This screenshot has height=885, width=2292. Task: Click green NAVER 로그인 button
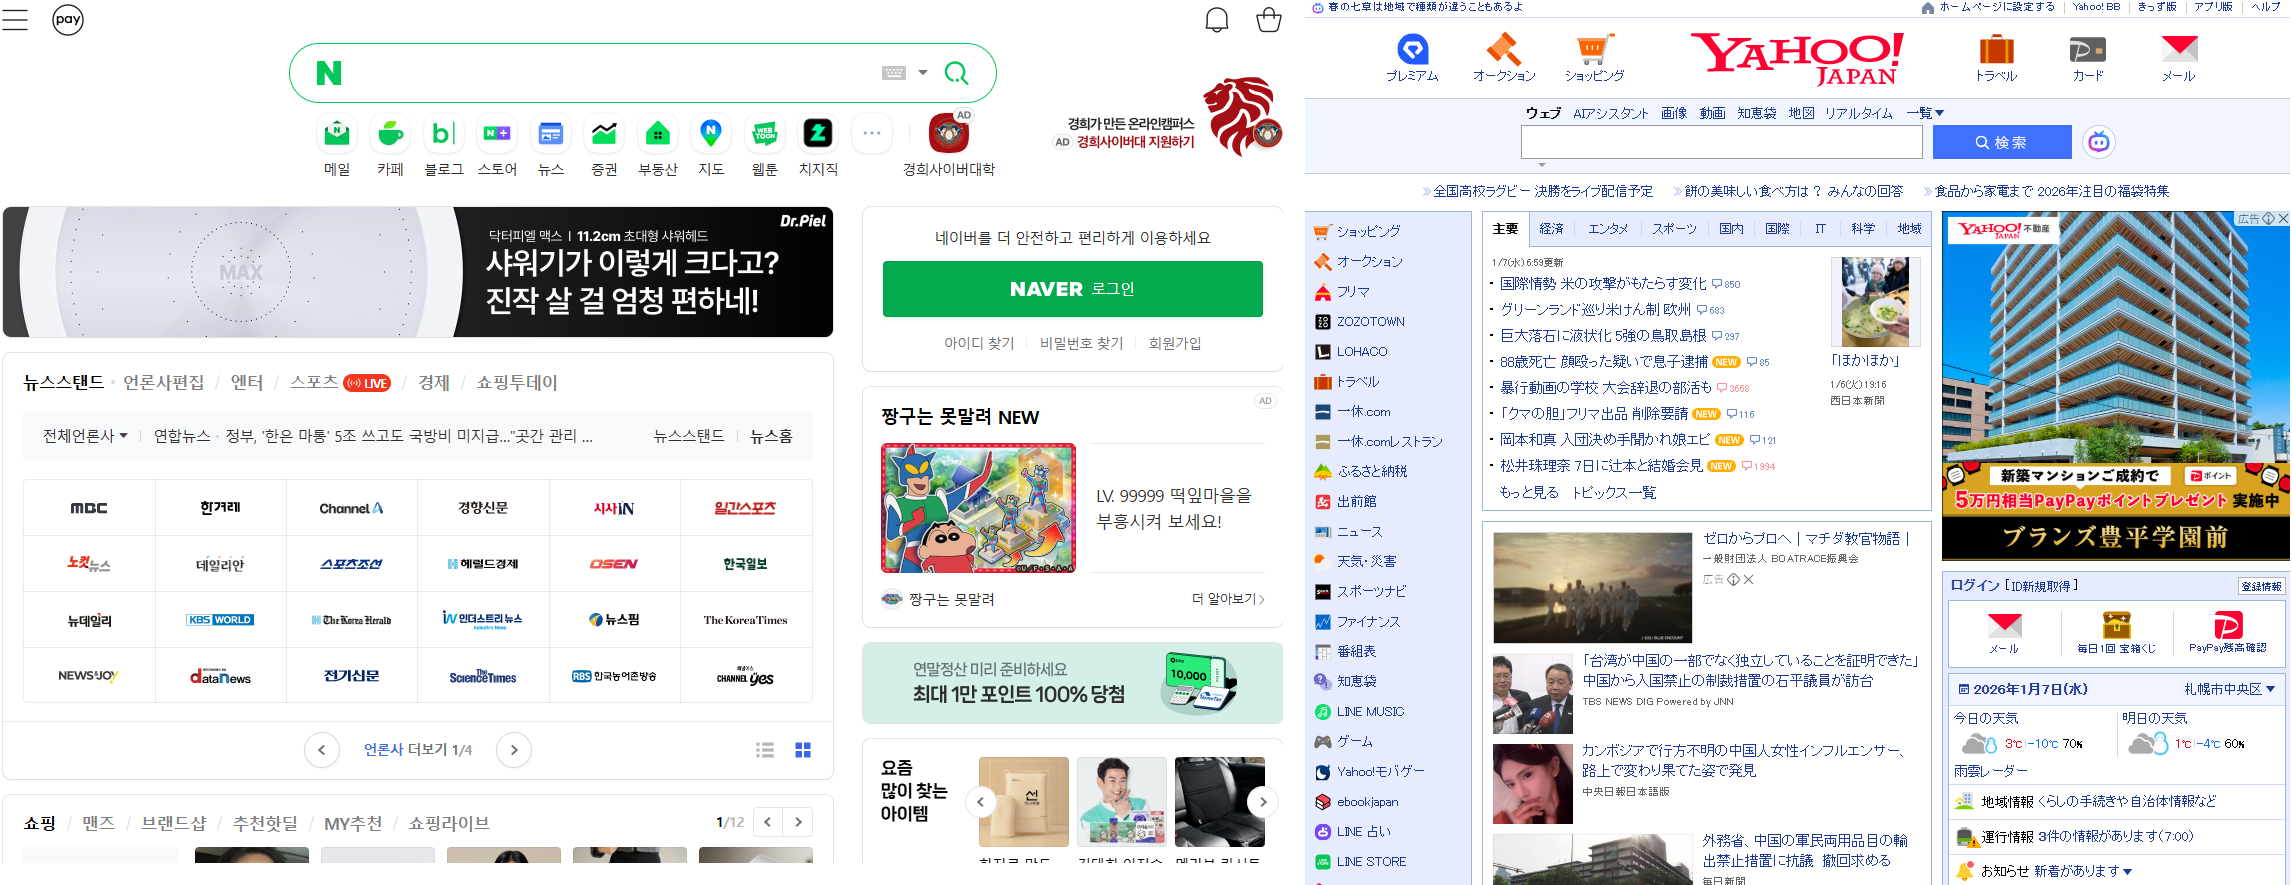[x=1072, y=289]
